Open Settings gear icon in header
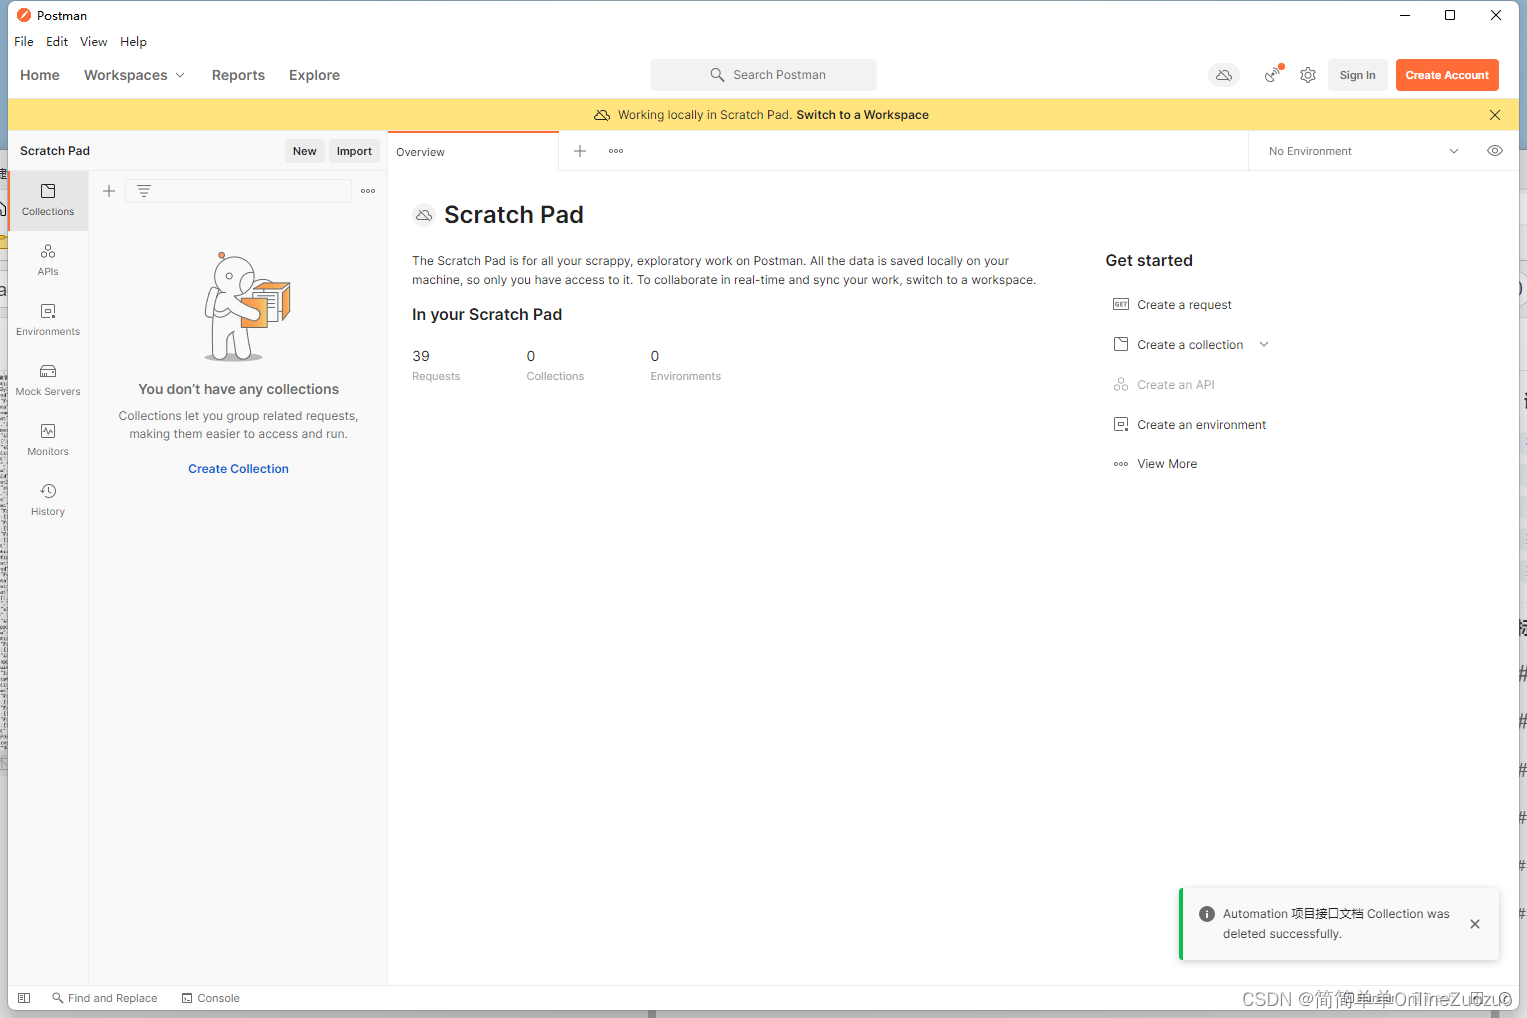This screenshot has width=1527, height=1018. pyautogui.click(x=1308, y=75)
